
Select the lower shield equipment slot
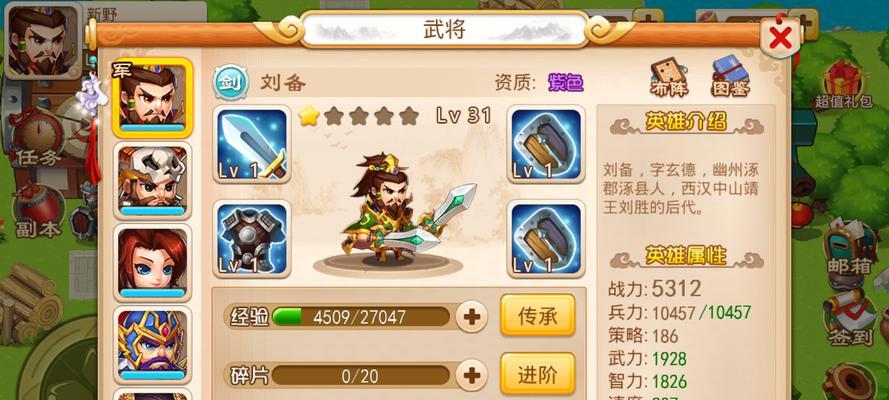(x=546, y=239)
